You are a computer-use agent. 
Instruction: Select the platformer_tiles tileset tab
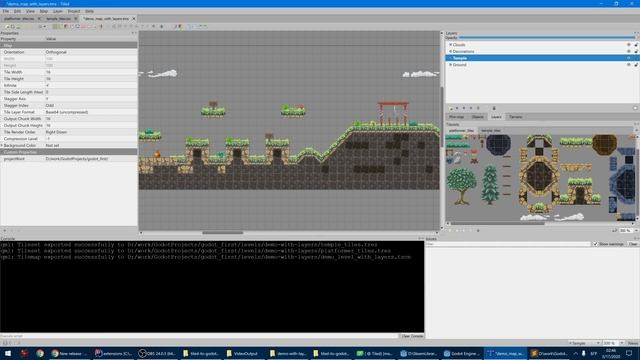[x=461, y=131]
